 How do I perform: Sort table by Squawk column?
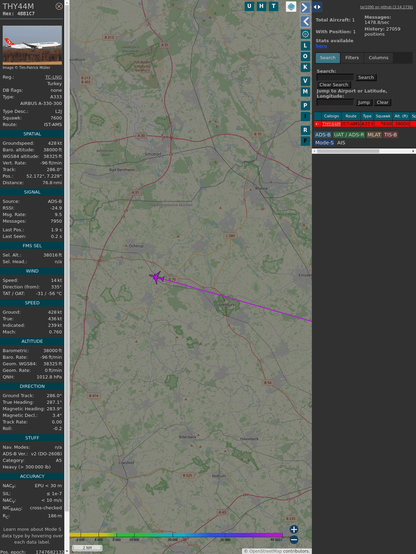[383, 116]
